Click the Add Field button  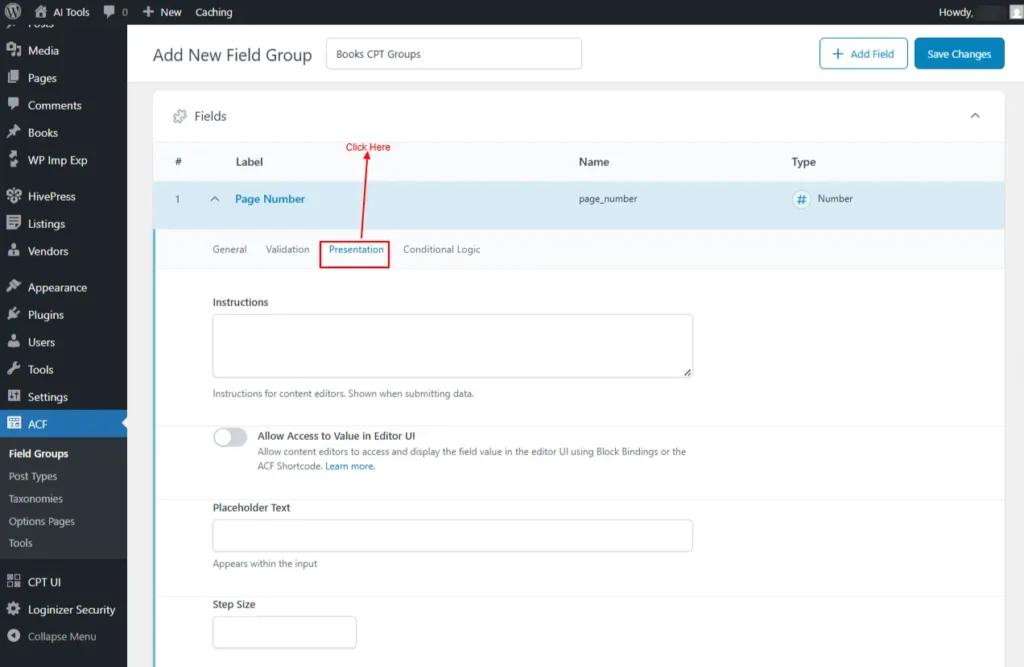point(863,54)
